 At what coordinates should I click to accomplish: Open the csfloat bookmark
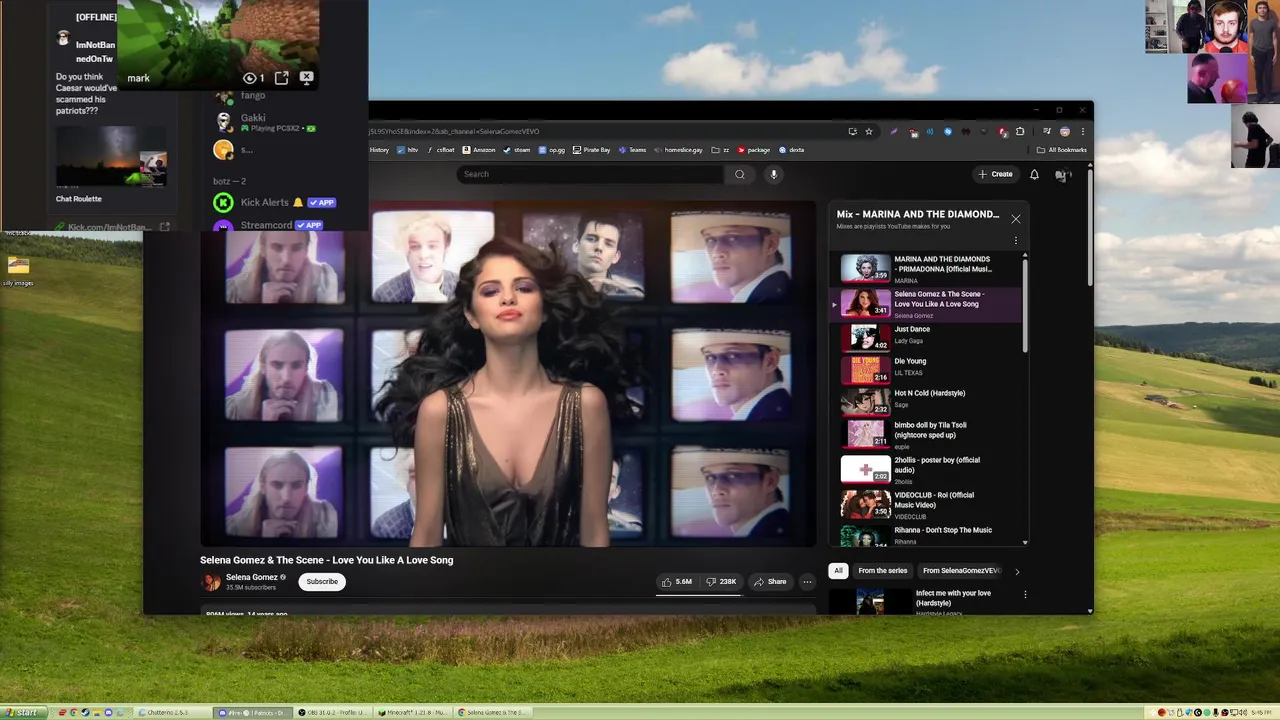point(441,150)
